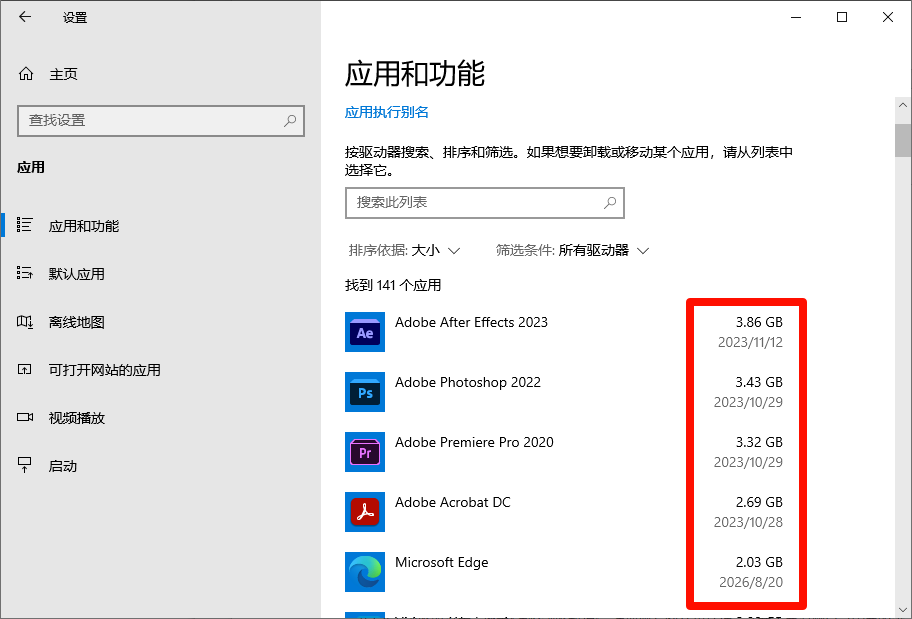Go back with the arrow icon
912x619 pixels.
coord(24,17)
